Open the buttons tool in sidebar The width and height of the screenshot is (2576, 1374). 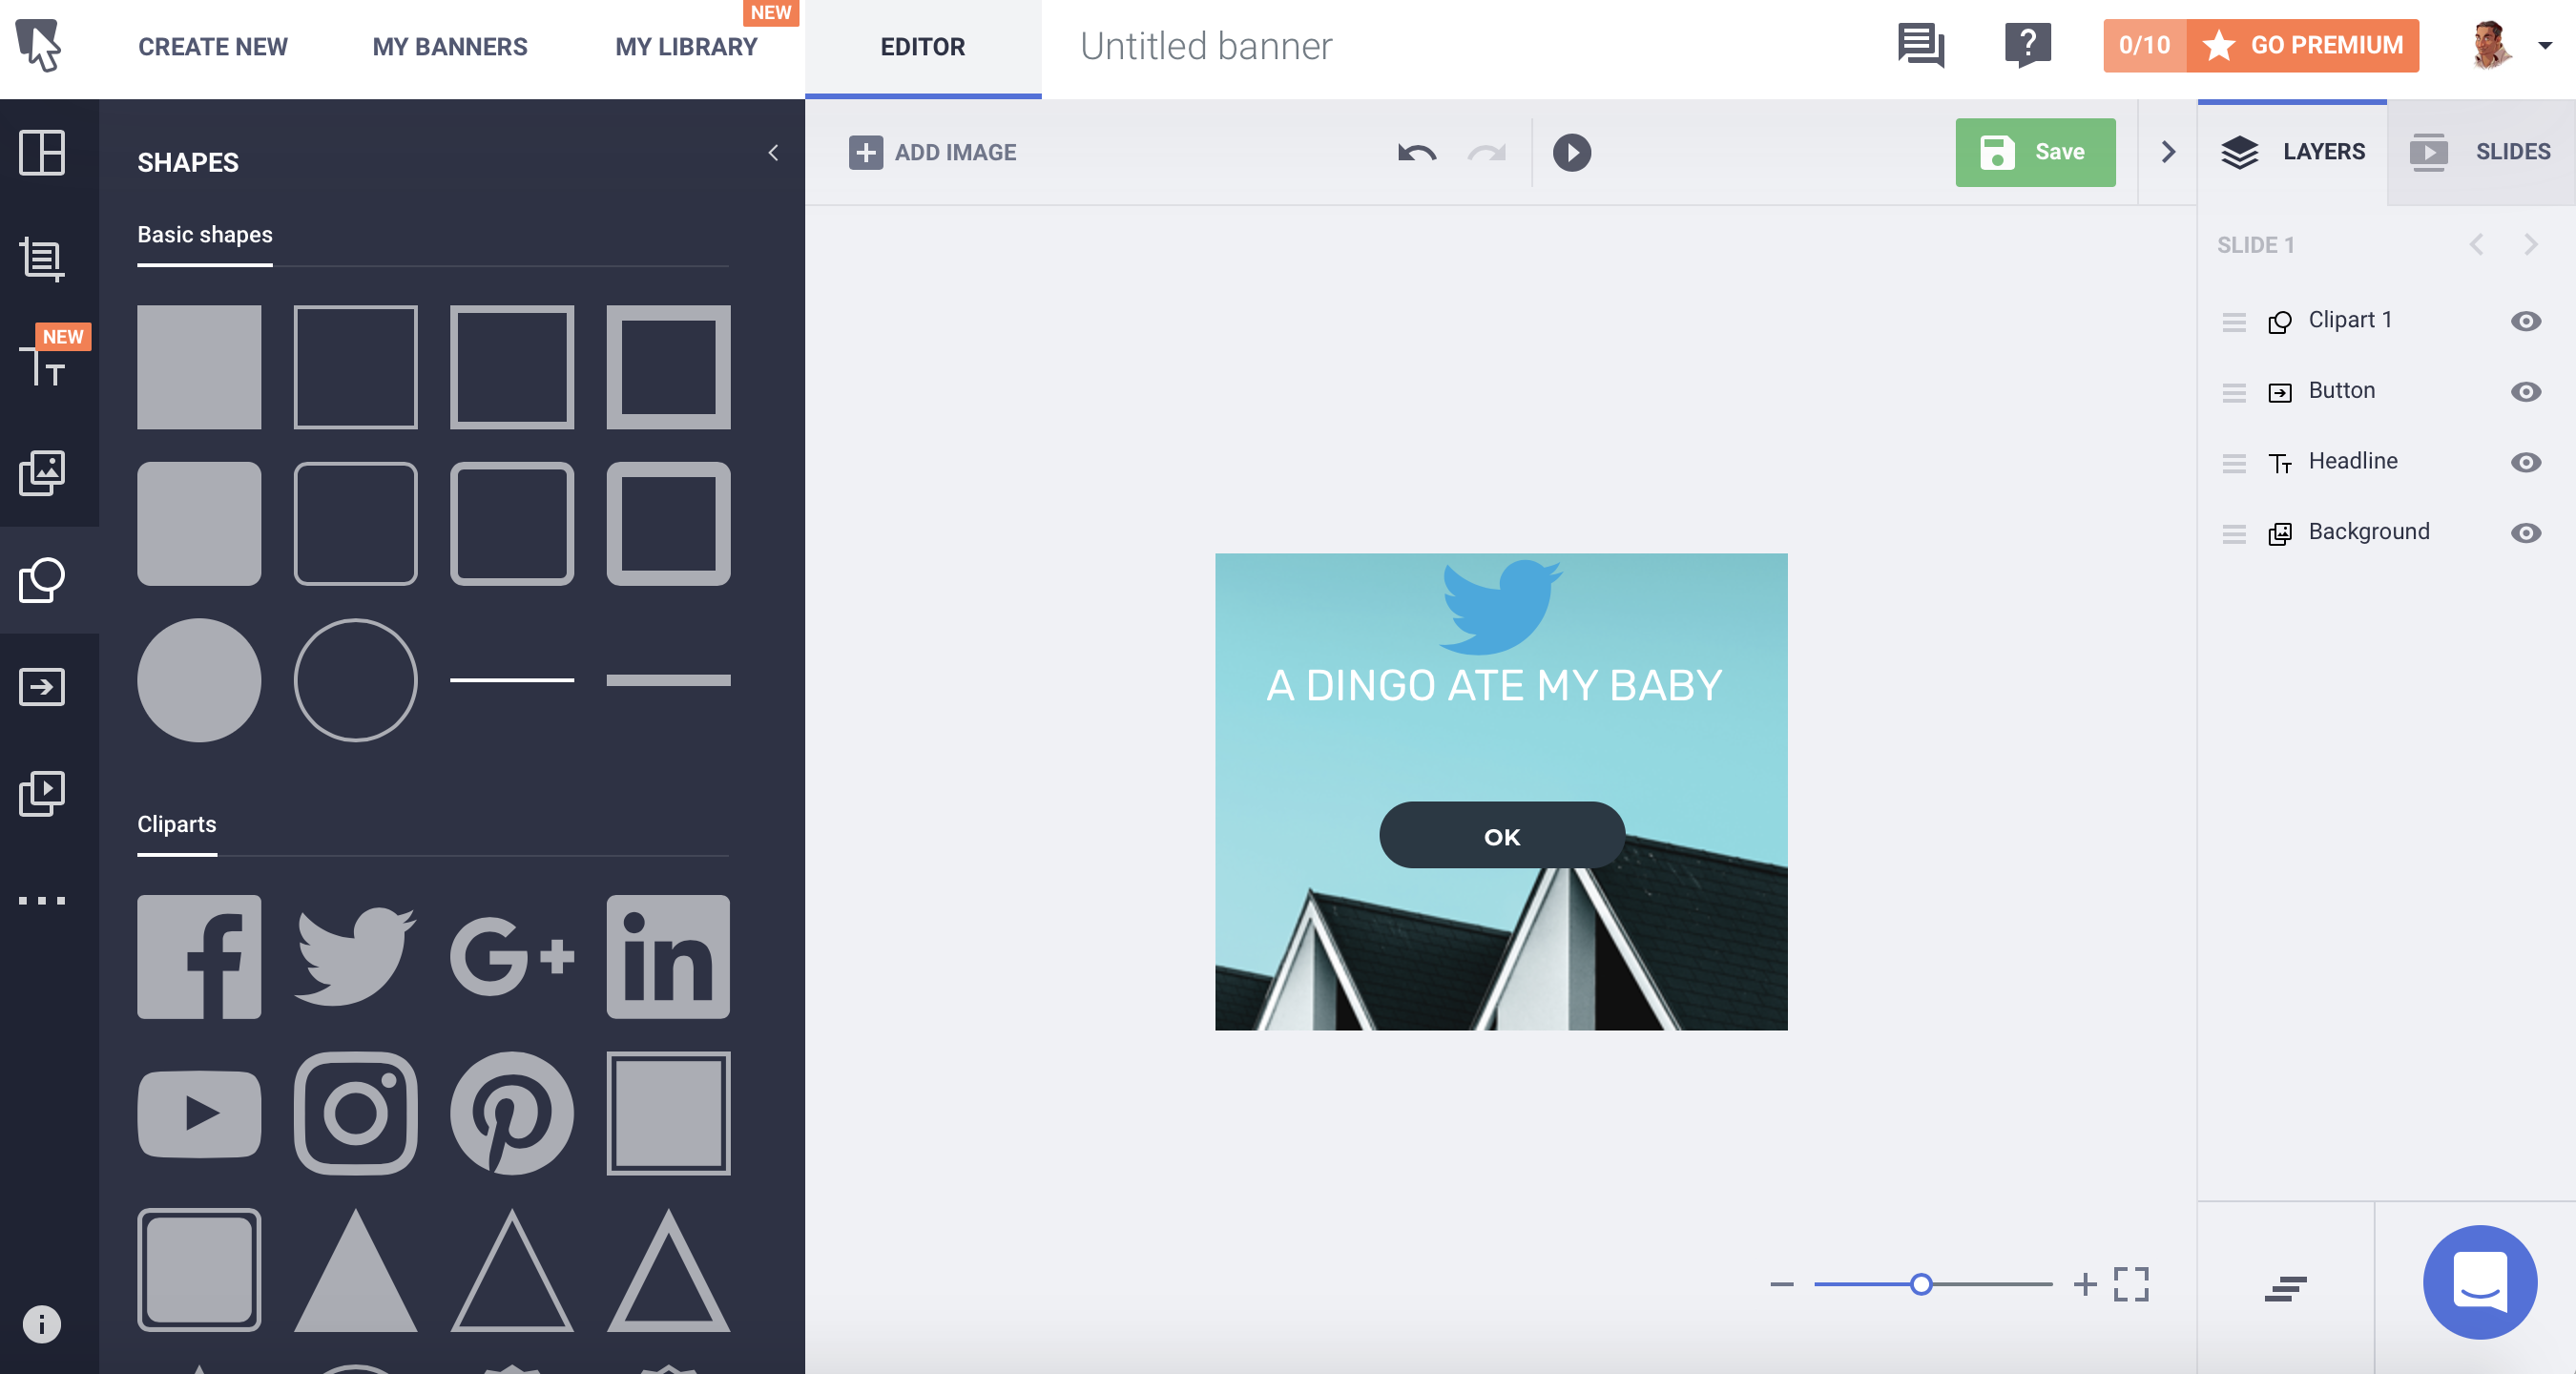(42, 687)
